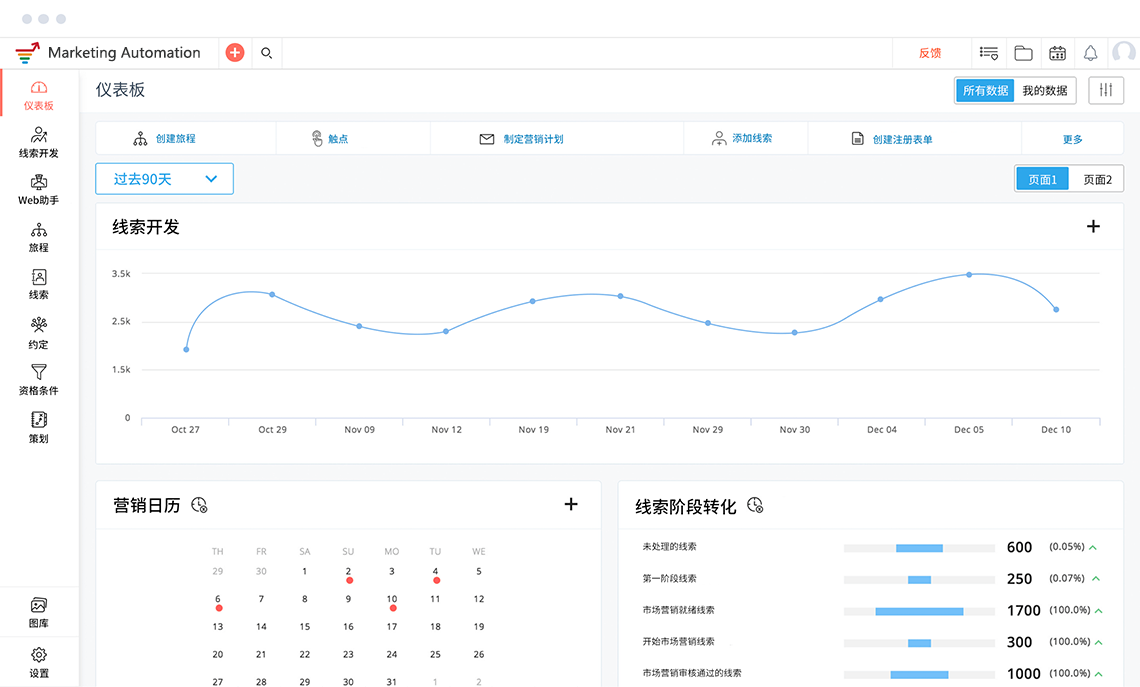Open the calendar icon in the top bar
The height and width of the screenshot is (687, 1140).
pos(1057,53)
